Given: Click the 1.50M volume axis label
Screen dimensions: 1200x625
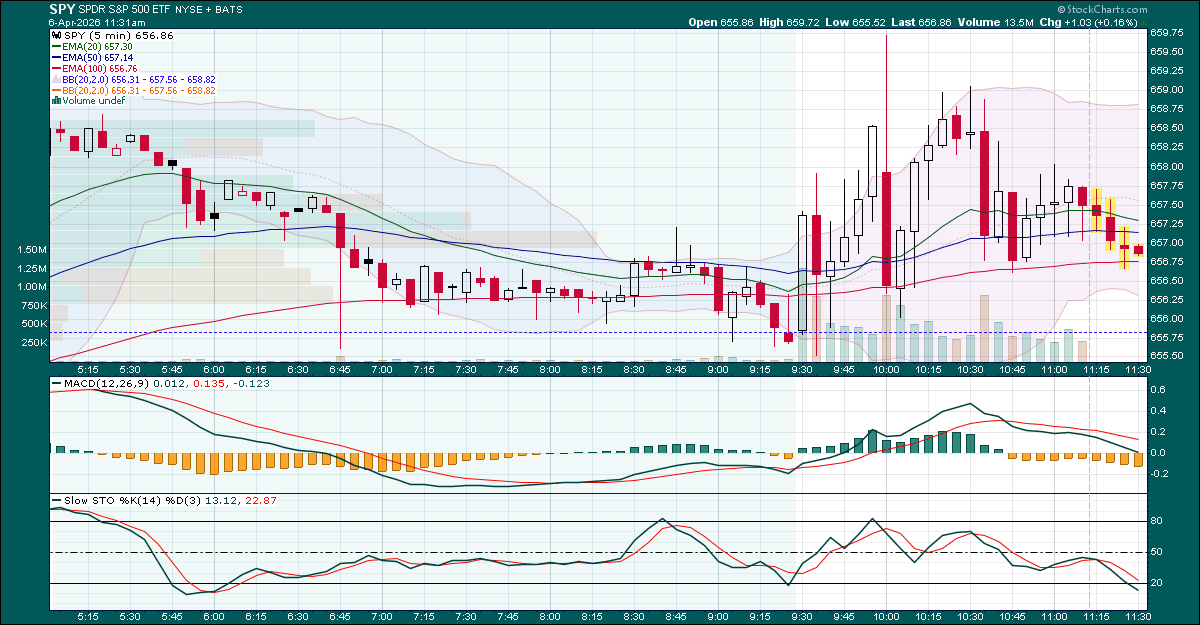Looking at the screenshot, I should click(33, 250).
